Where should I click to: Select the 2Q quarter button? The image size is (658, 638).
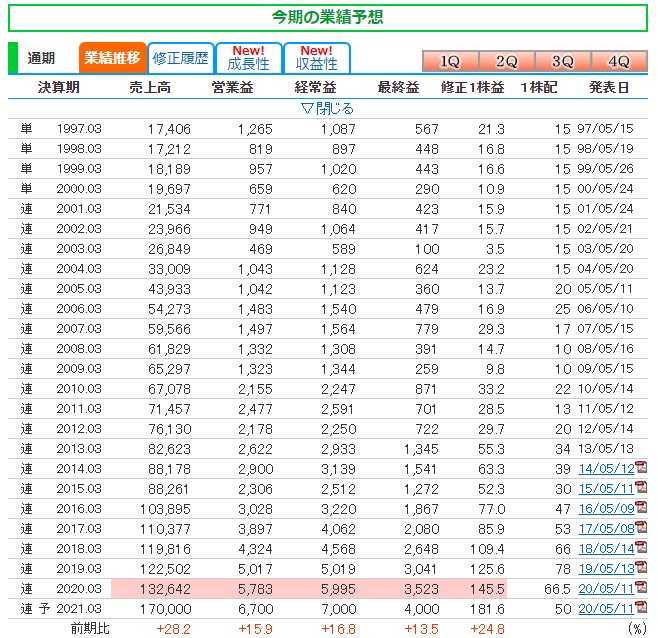506,60
